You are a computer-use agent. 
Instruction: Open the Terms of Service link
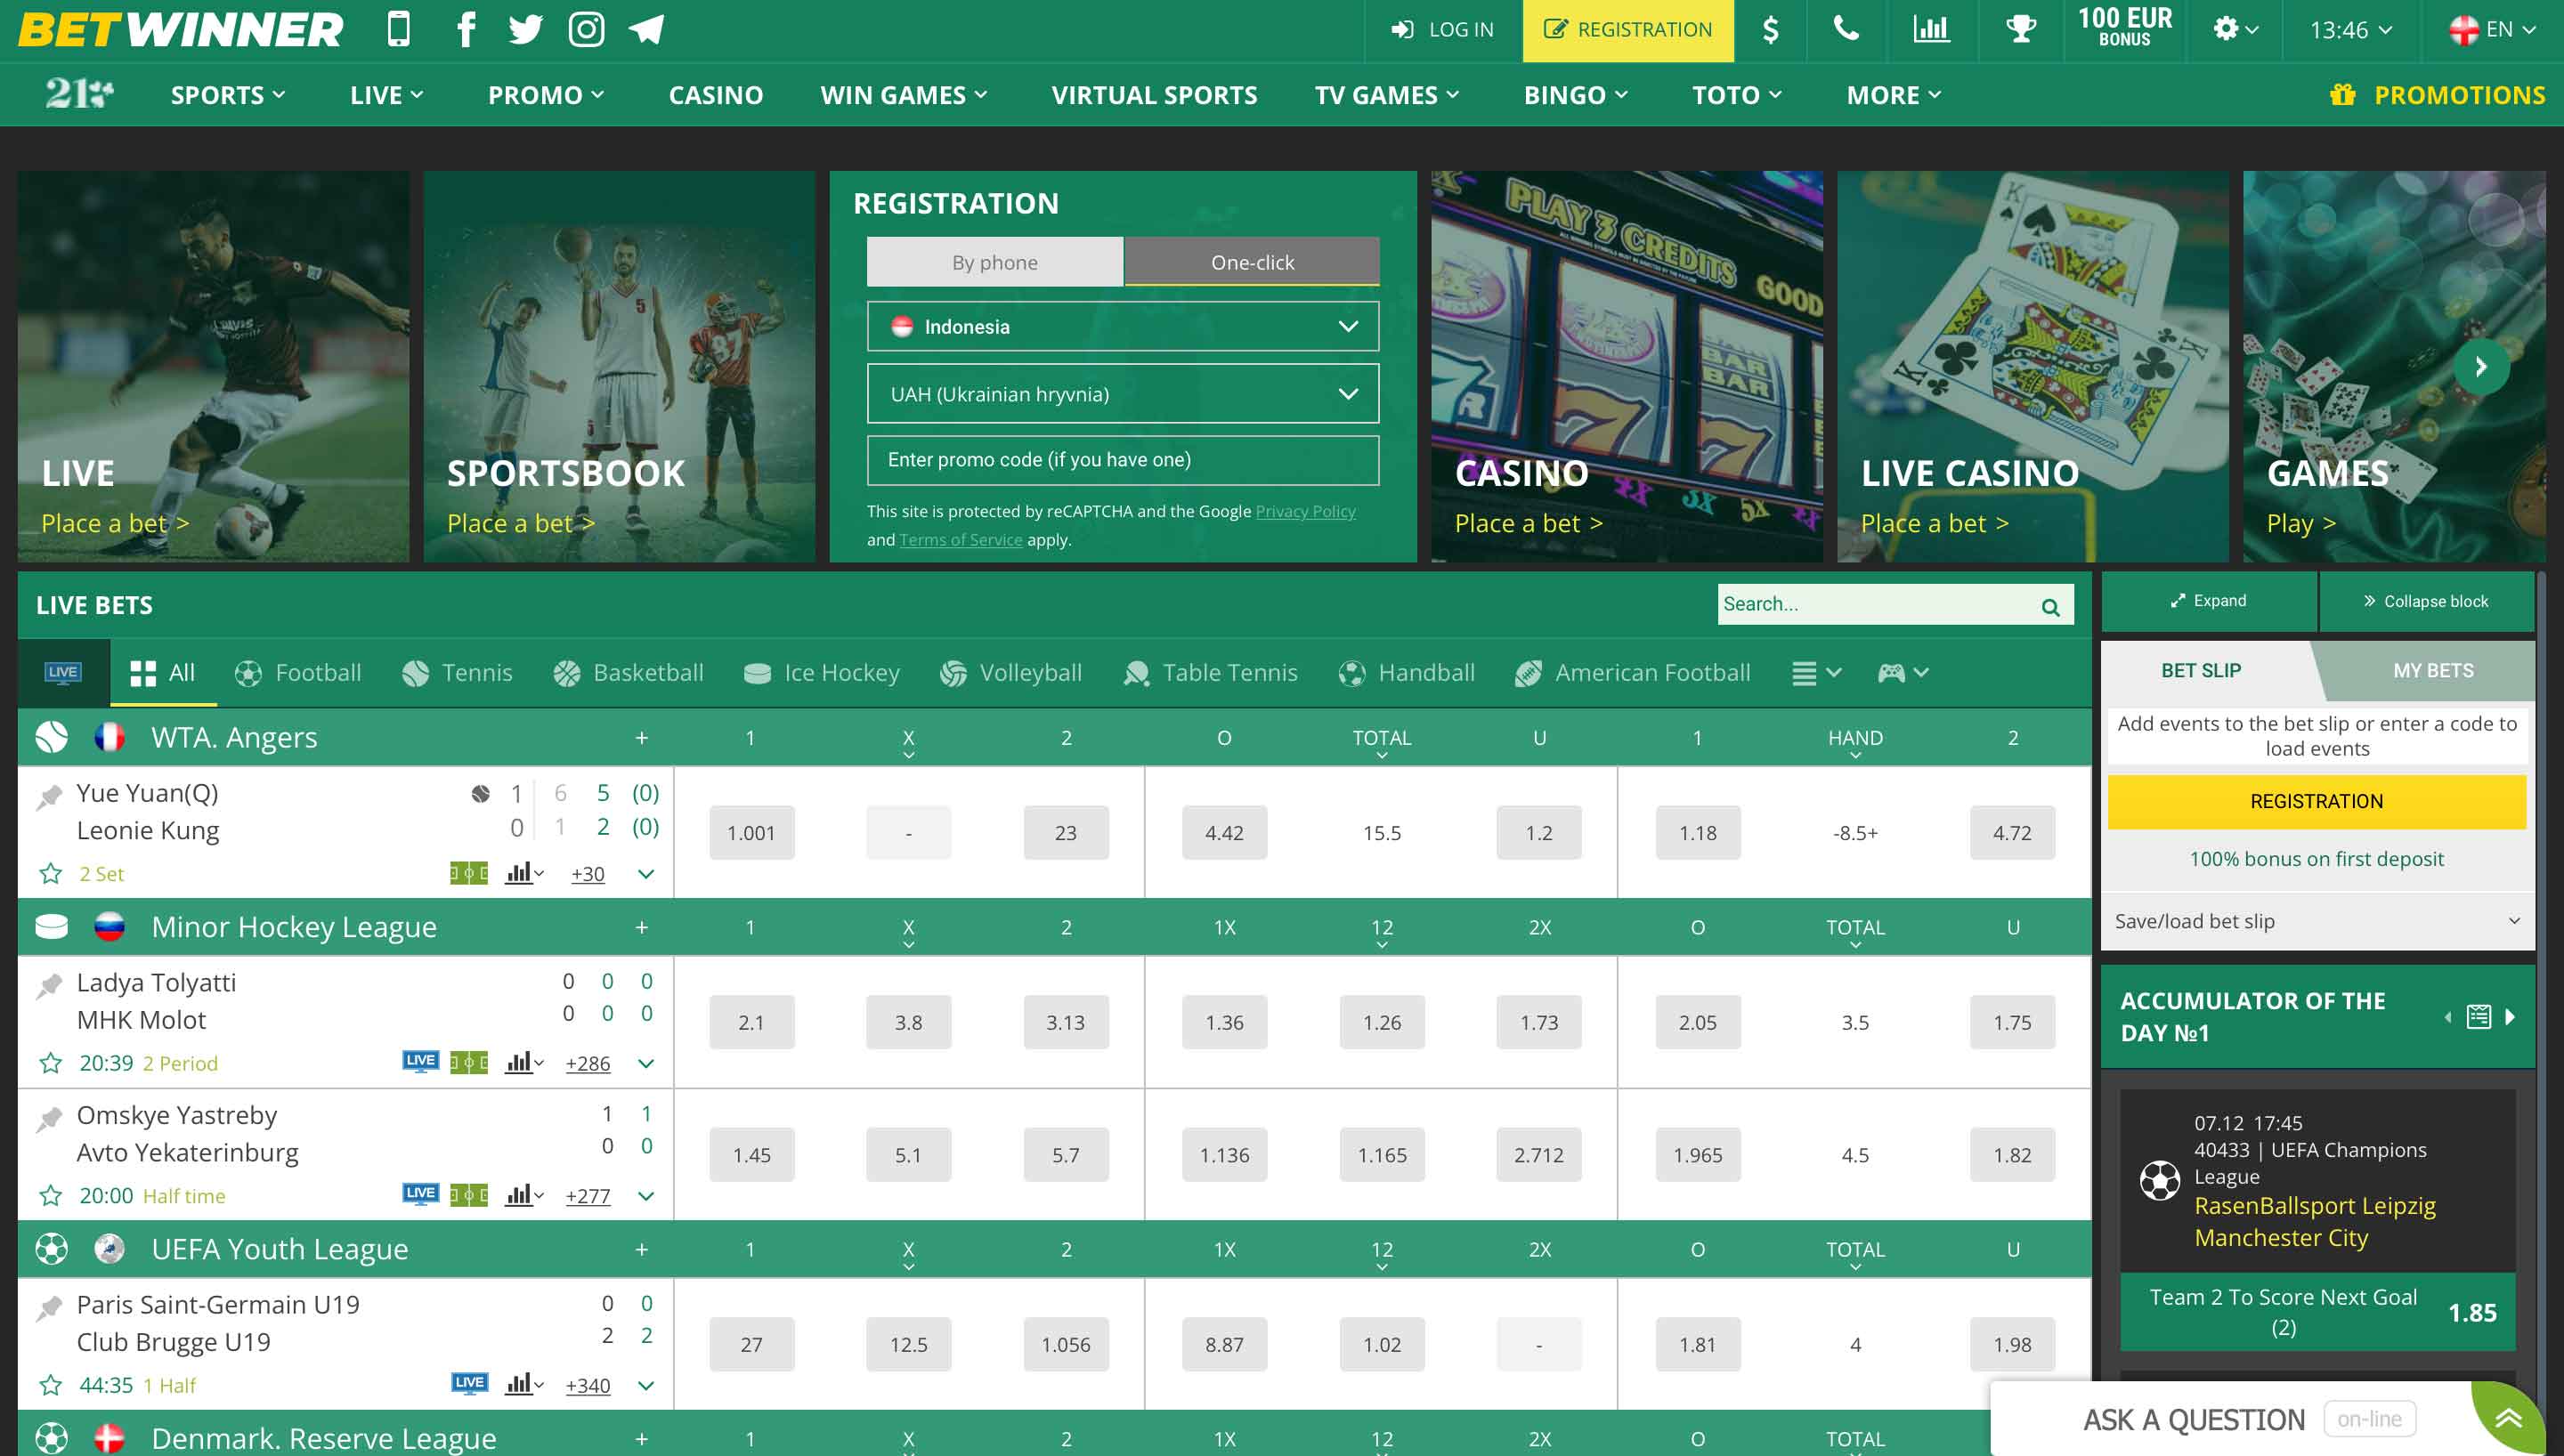(960, 540)
